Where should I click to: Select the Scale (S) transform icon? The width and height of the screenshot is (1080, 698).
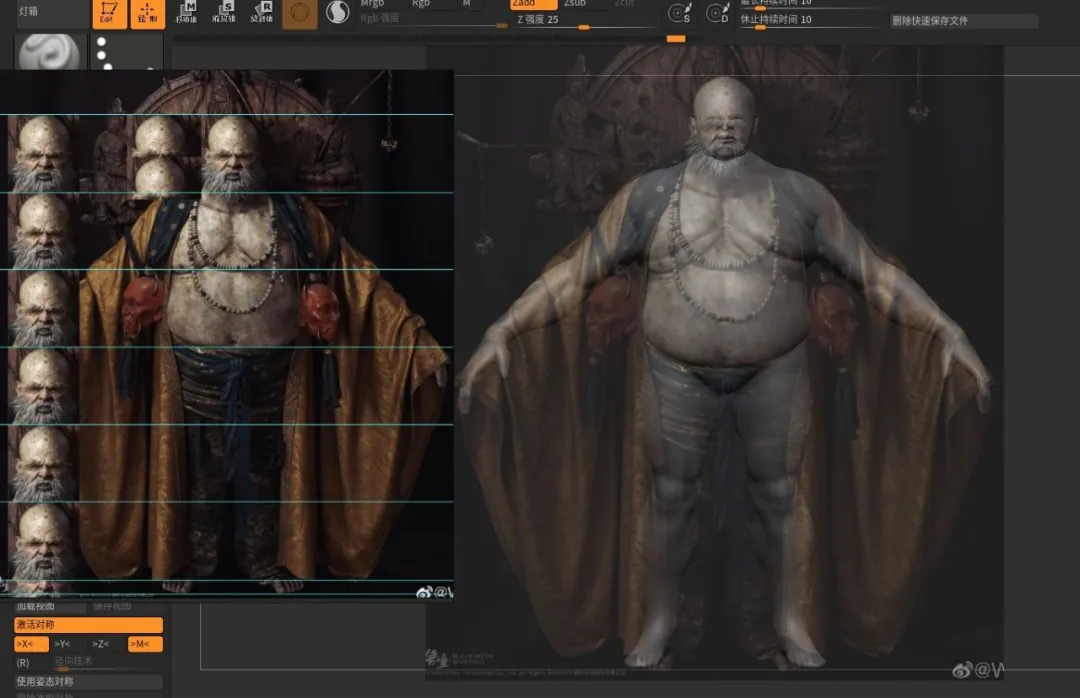coord(224,12)
